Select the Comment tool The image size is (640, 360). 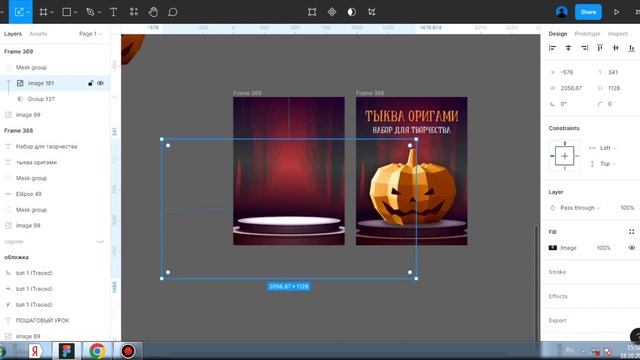click(173, 12)
